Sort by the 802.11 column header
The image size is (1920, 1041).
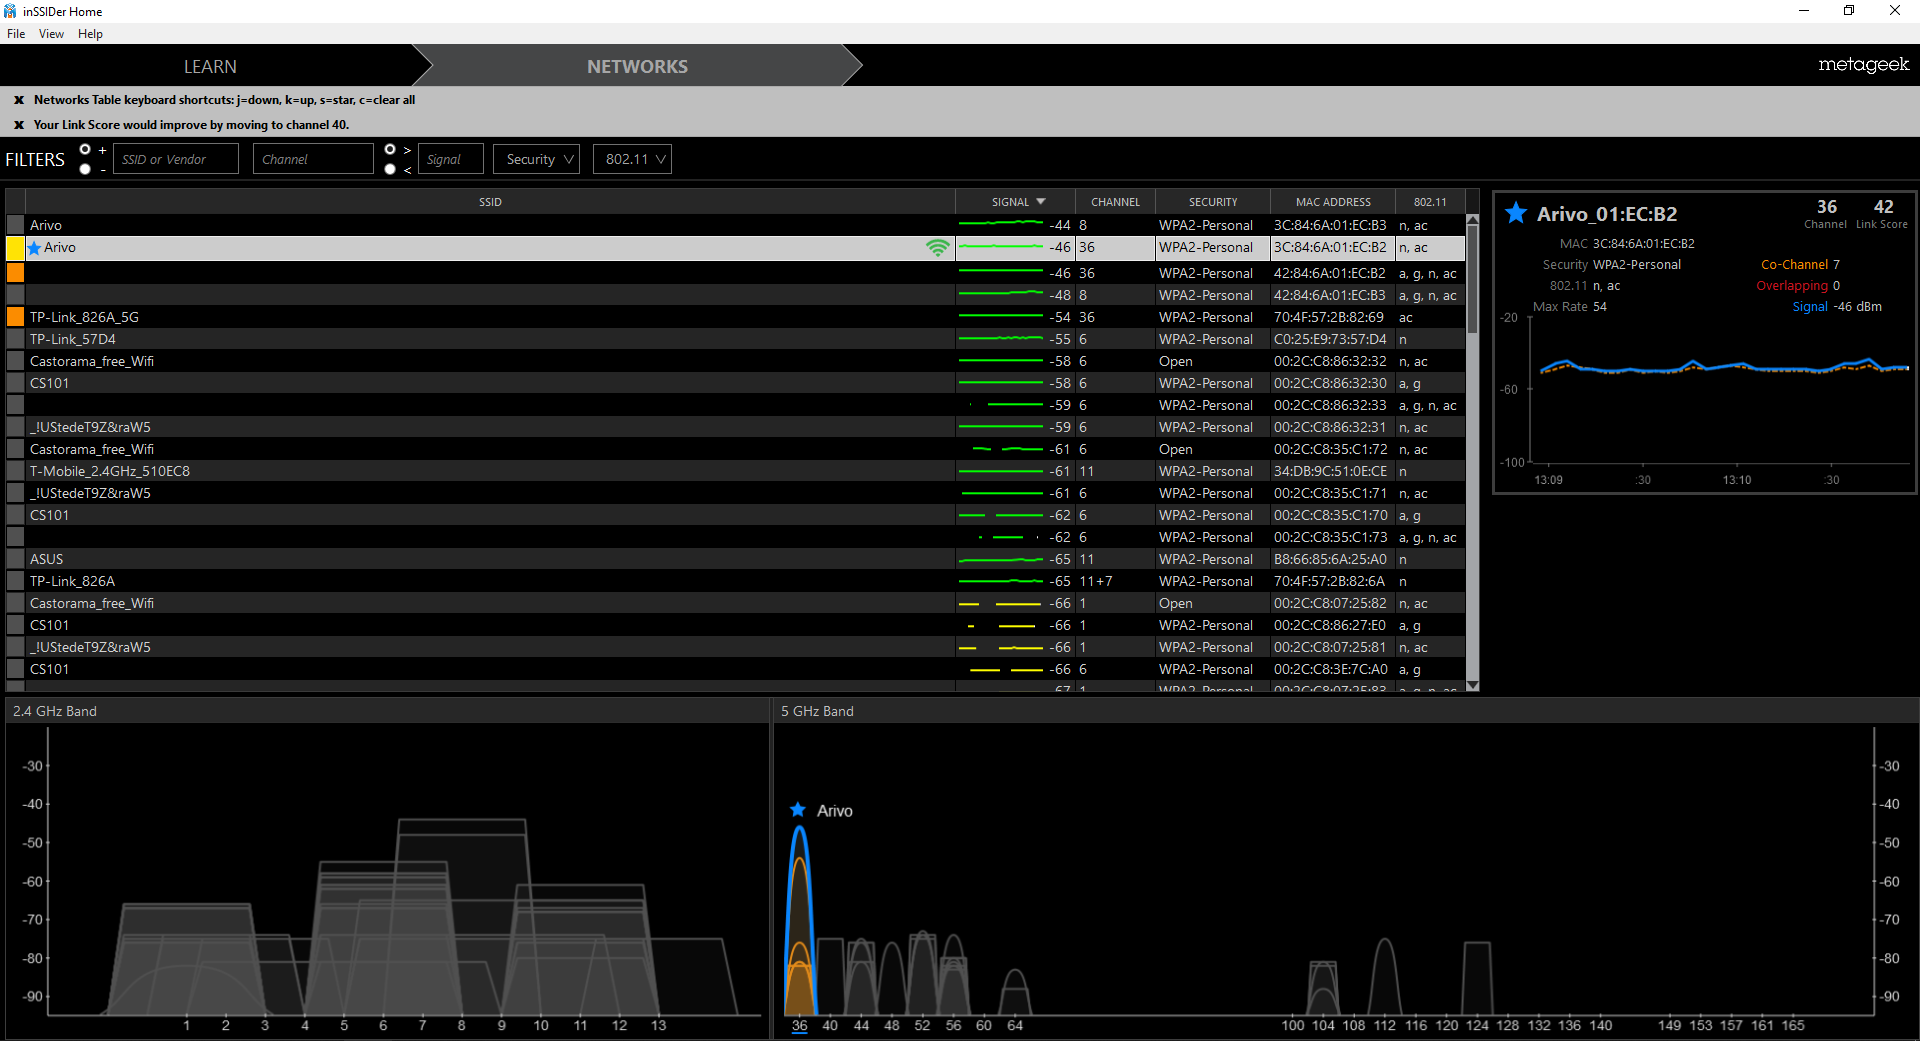1430,202
